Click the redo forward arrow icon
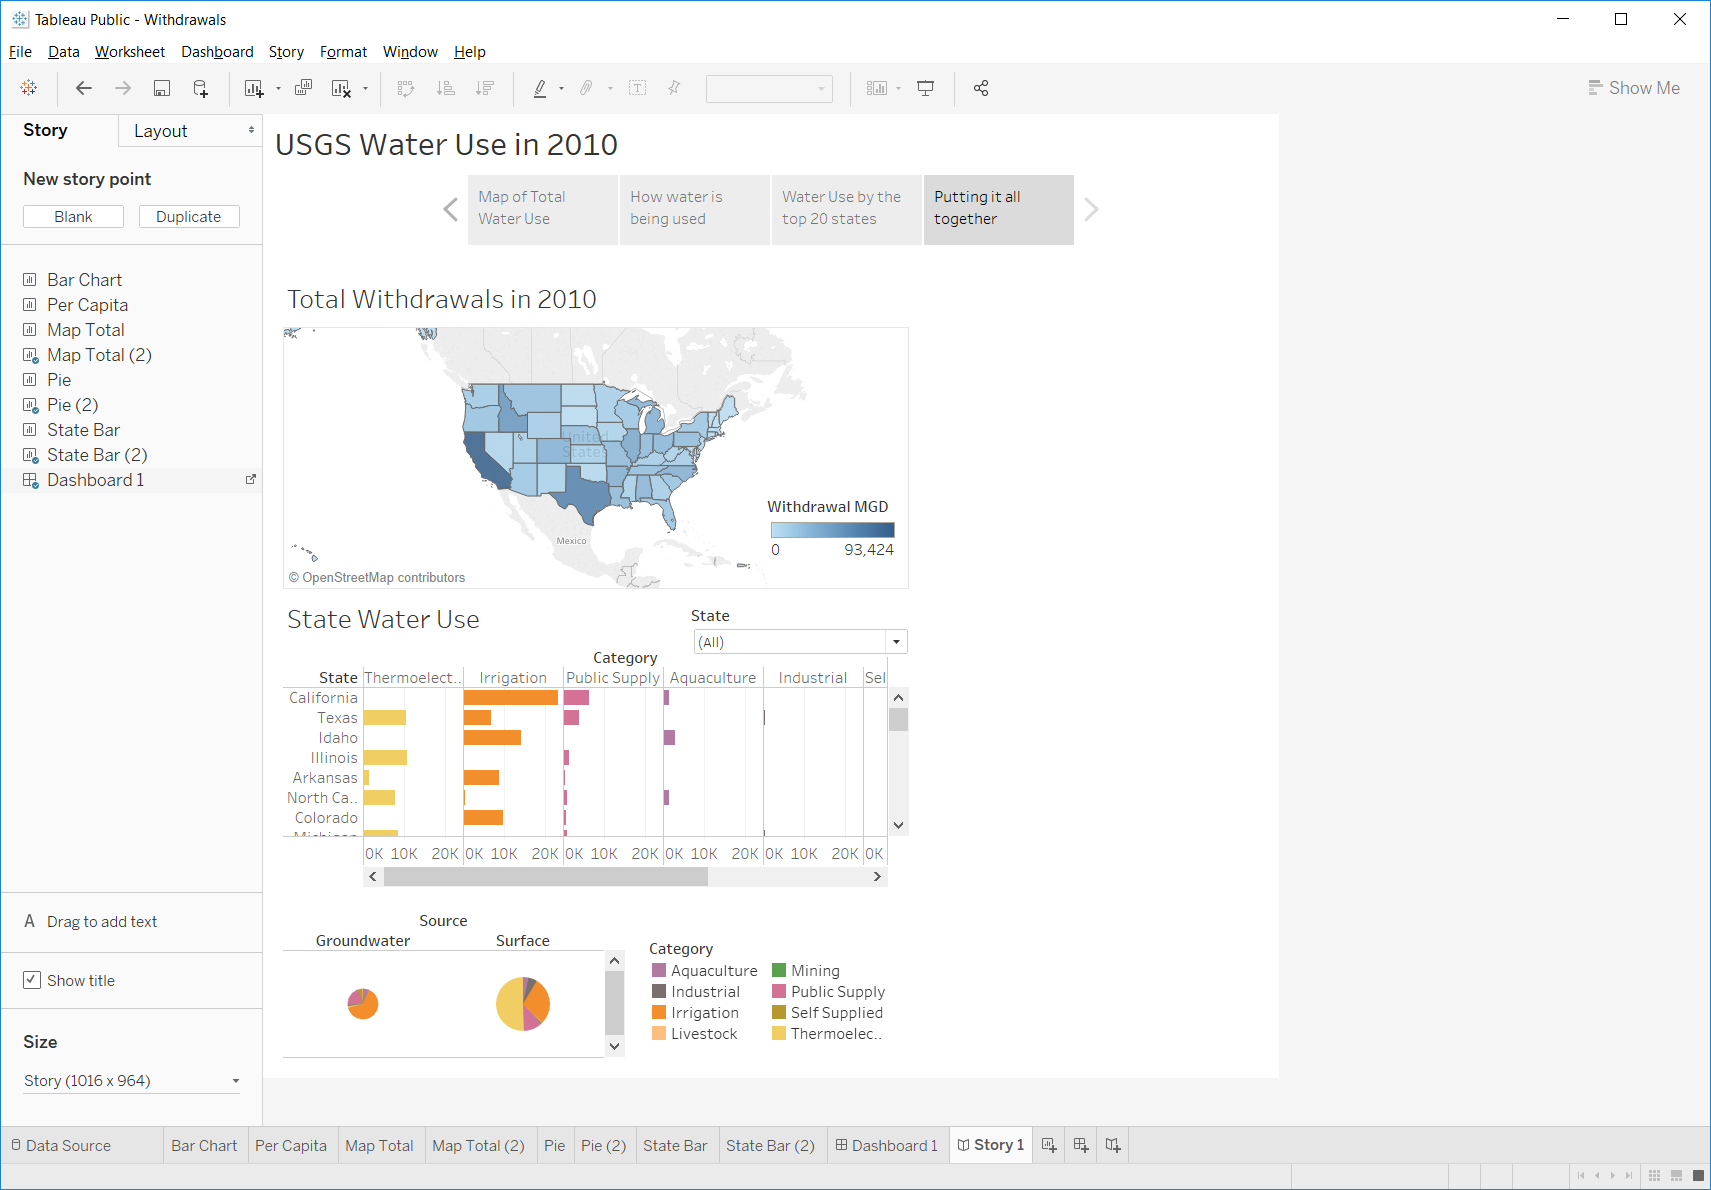This screenshot has width=1711, height=1190. (123, 88)
